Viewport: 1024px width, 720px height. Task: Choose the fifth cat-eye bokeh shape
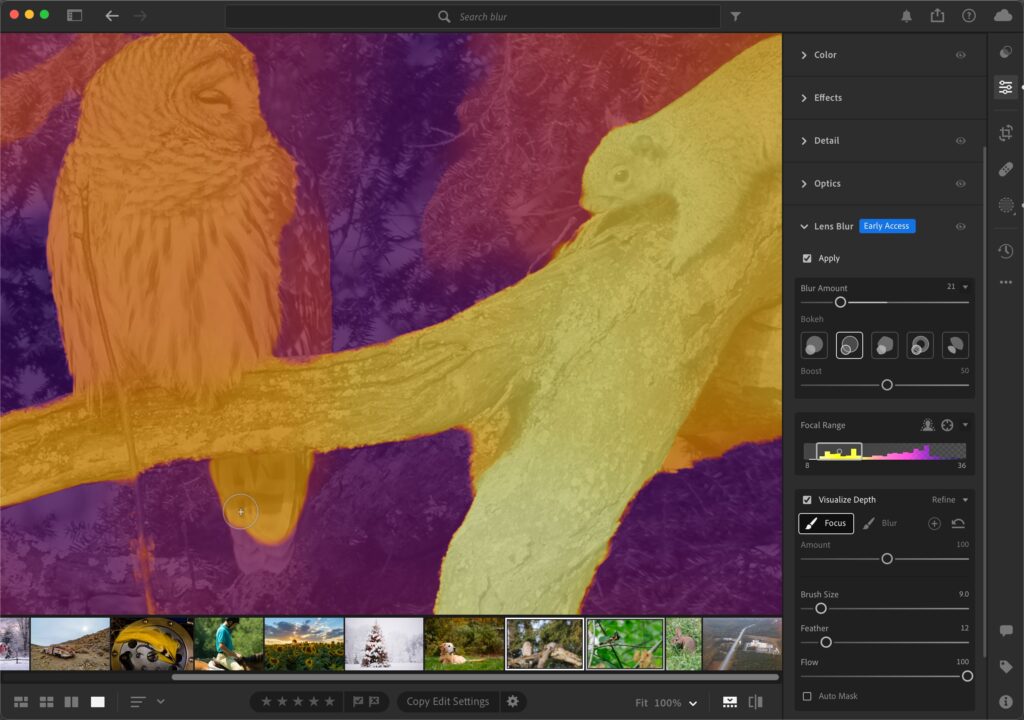tap(955, 345)
